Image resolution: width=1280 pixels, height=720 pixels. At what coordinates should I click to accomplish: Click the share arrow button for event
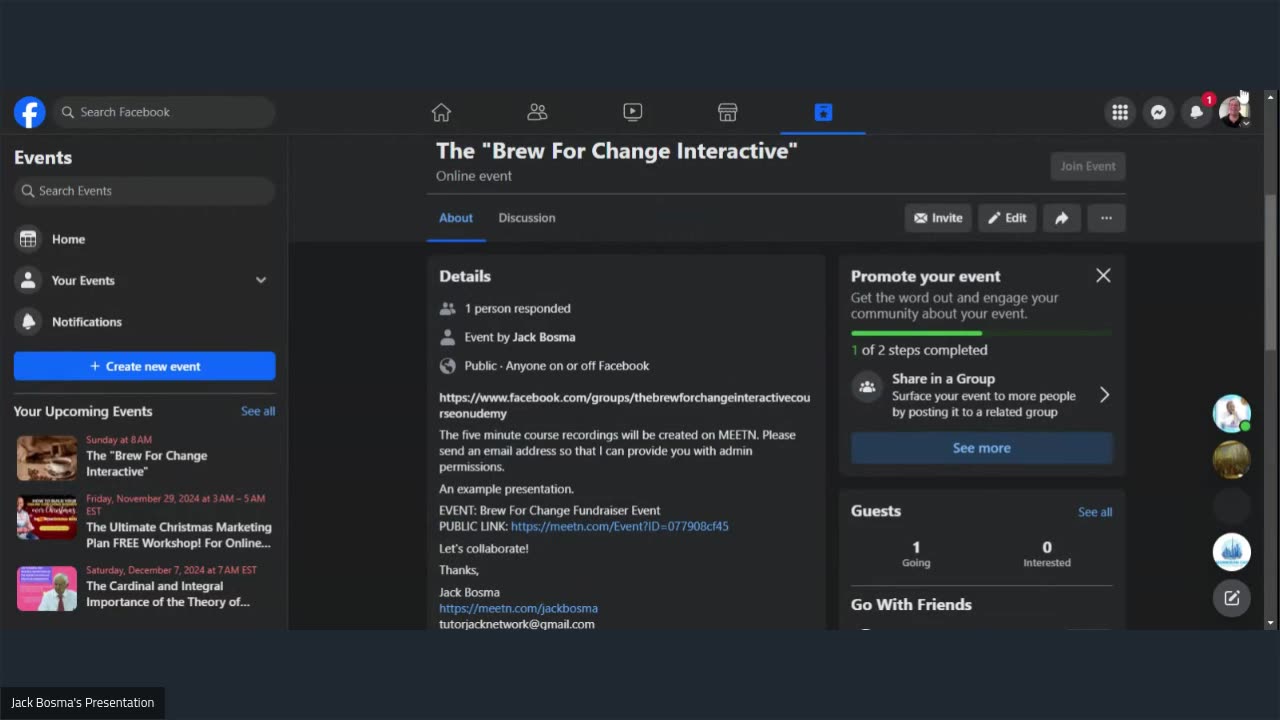tap(1061, 218)
